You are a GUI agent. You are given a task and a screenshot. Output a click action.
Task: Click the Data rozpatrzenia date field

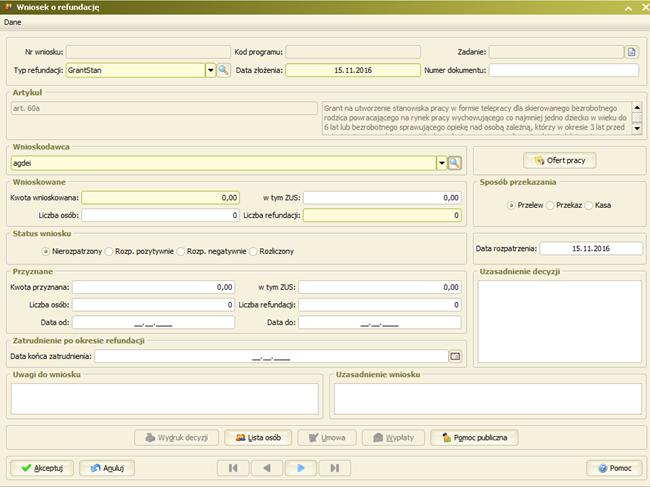click(591, 248)
